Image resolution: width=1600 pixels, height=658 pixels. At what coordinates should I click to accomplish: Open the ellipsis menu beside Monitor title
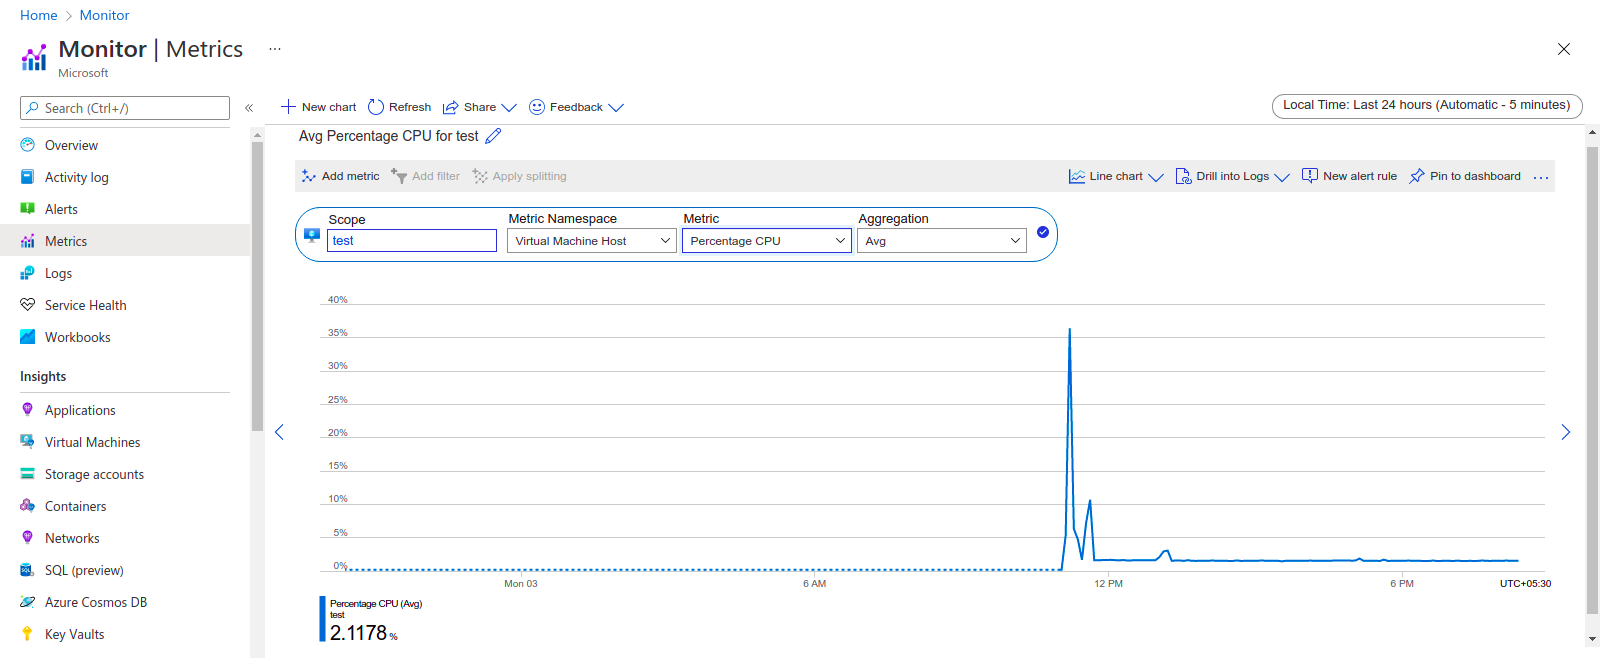275,48
